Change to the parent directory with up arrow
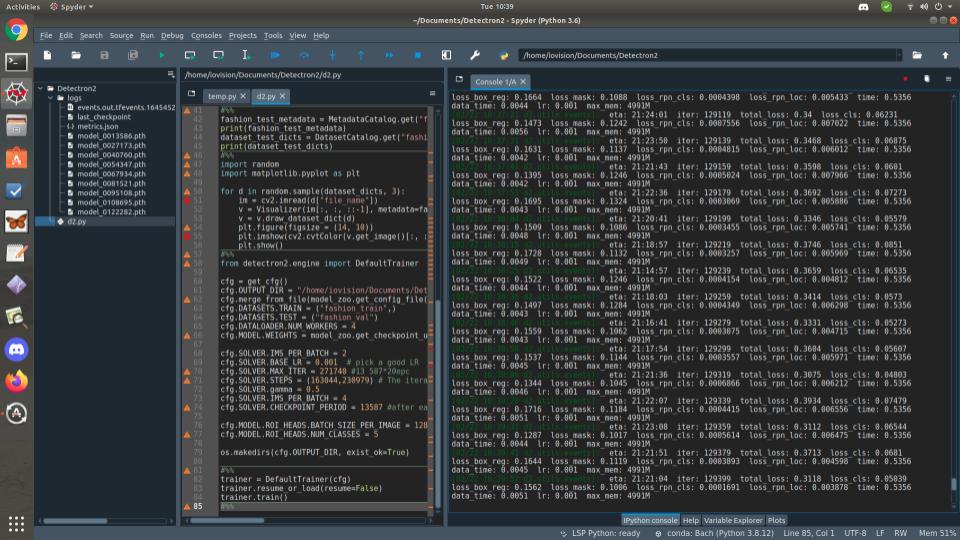 tap(945, 55)
